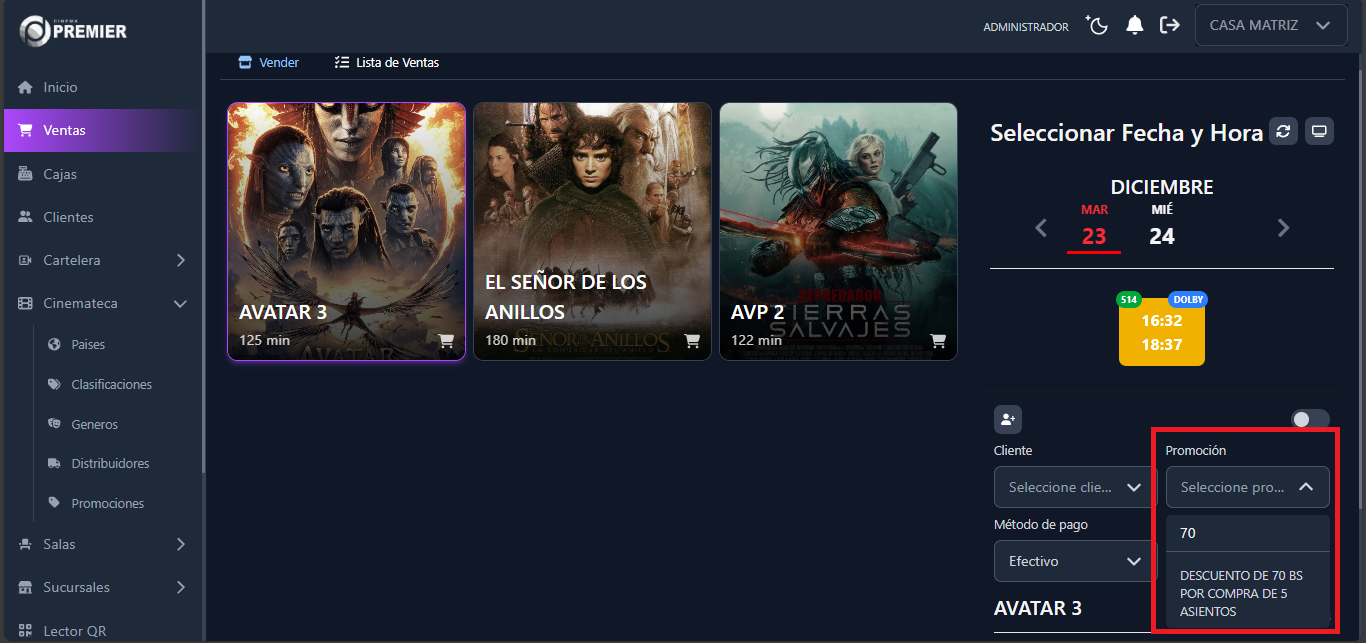Image resolution: width=1366 pixels, height=643 pixels.
Task: Select Wednesday 24 date
Action: pyautogui.click(x=1161, y=227)
